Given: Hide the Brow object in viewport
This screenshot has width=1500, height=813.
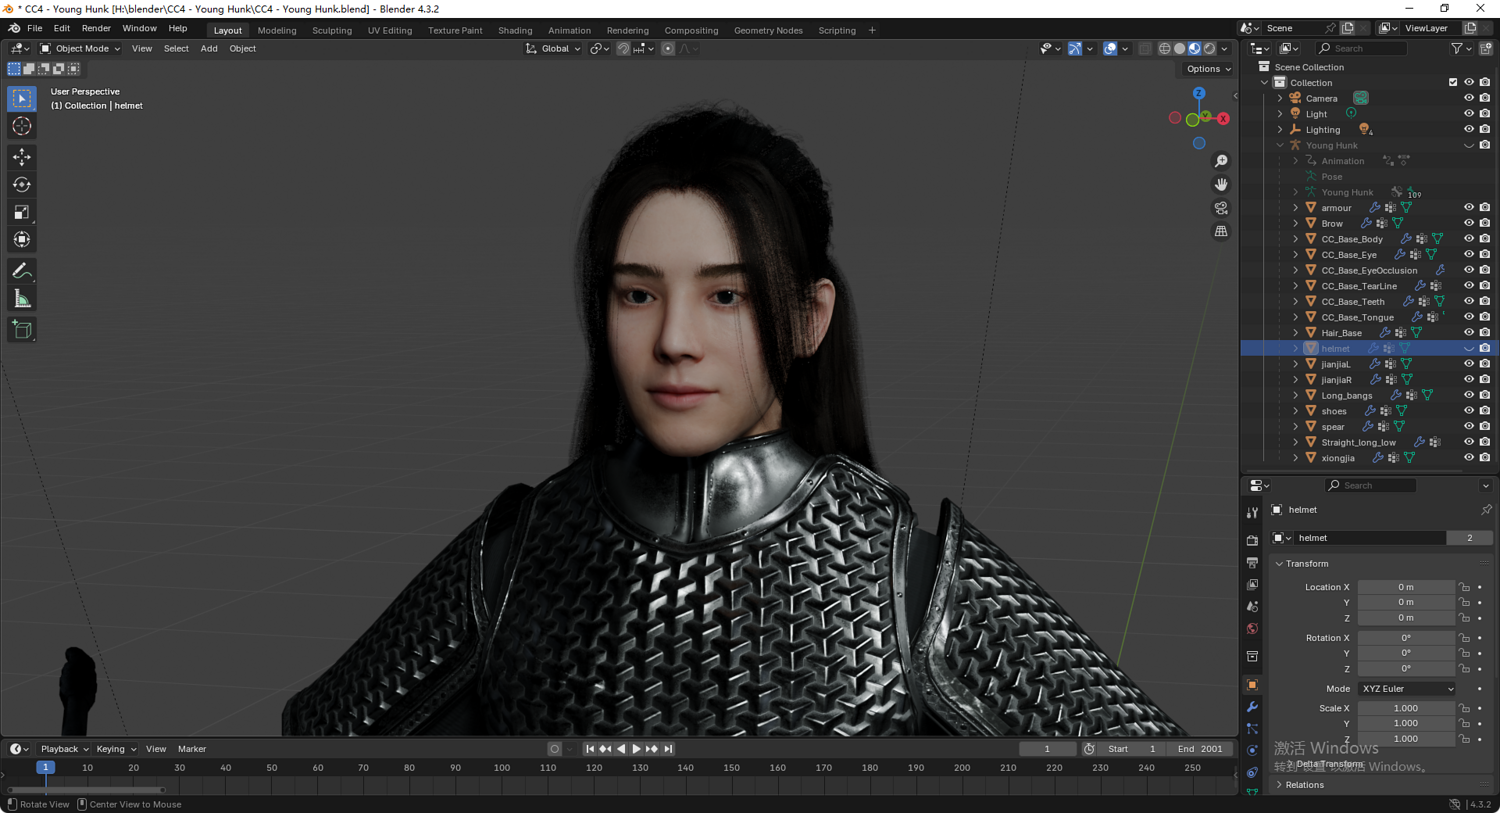Looking at the screenshot, I should (x=1469, y=223).
